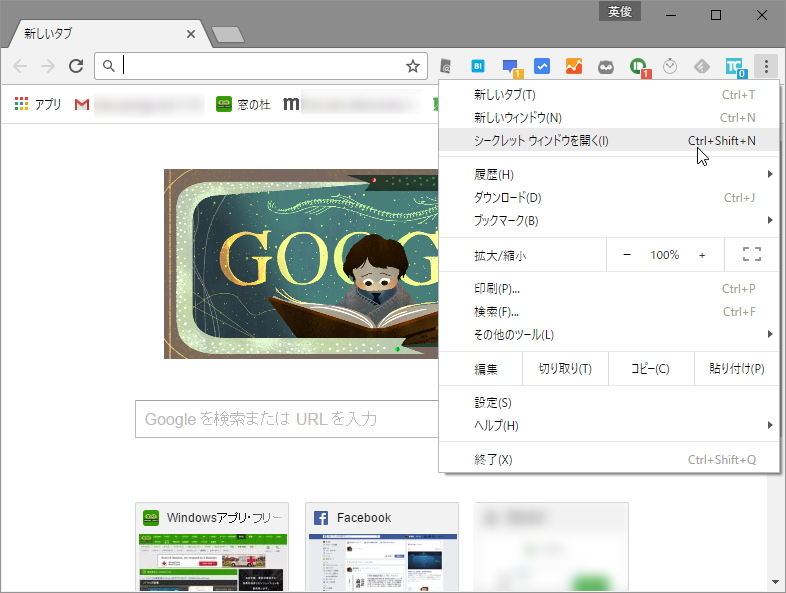
Task: Click the forward navigation arrow
Action: 48,66
